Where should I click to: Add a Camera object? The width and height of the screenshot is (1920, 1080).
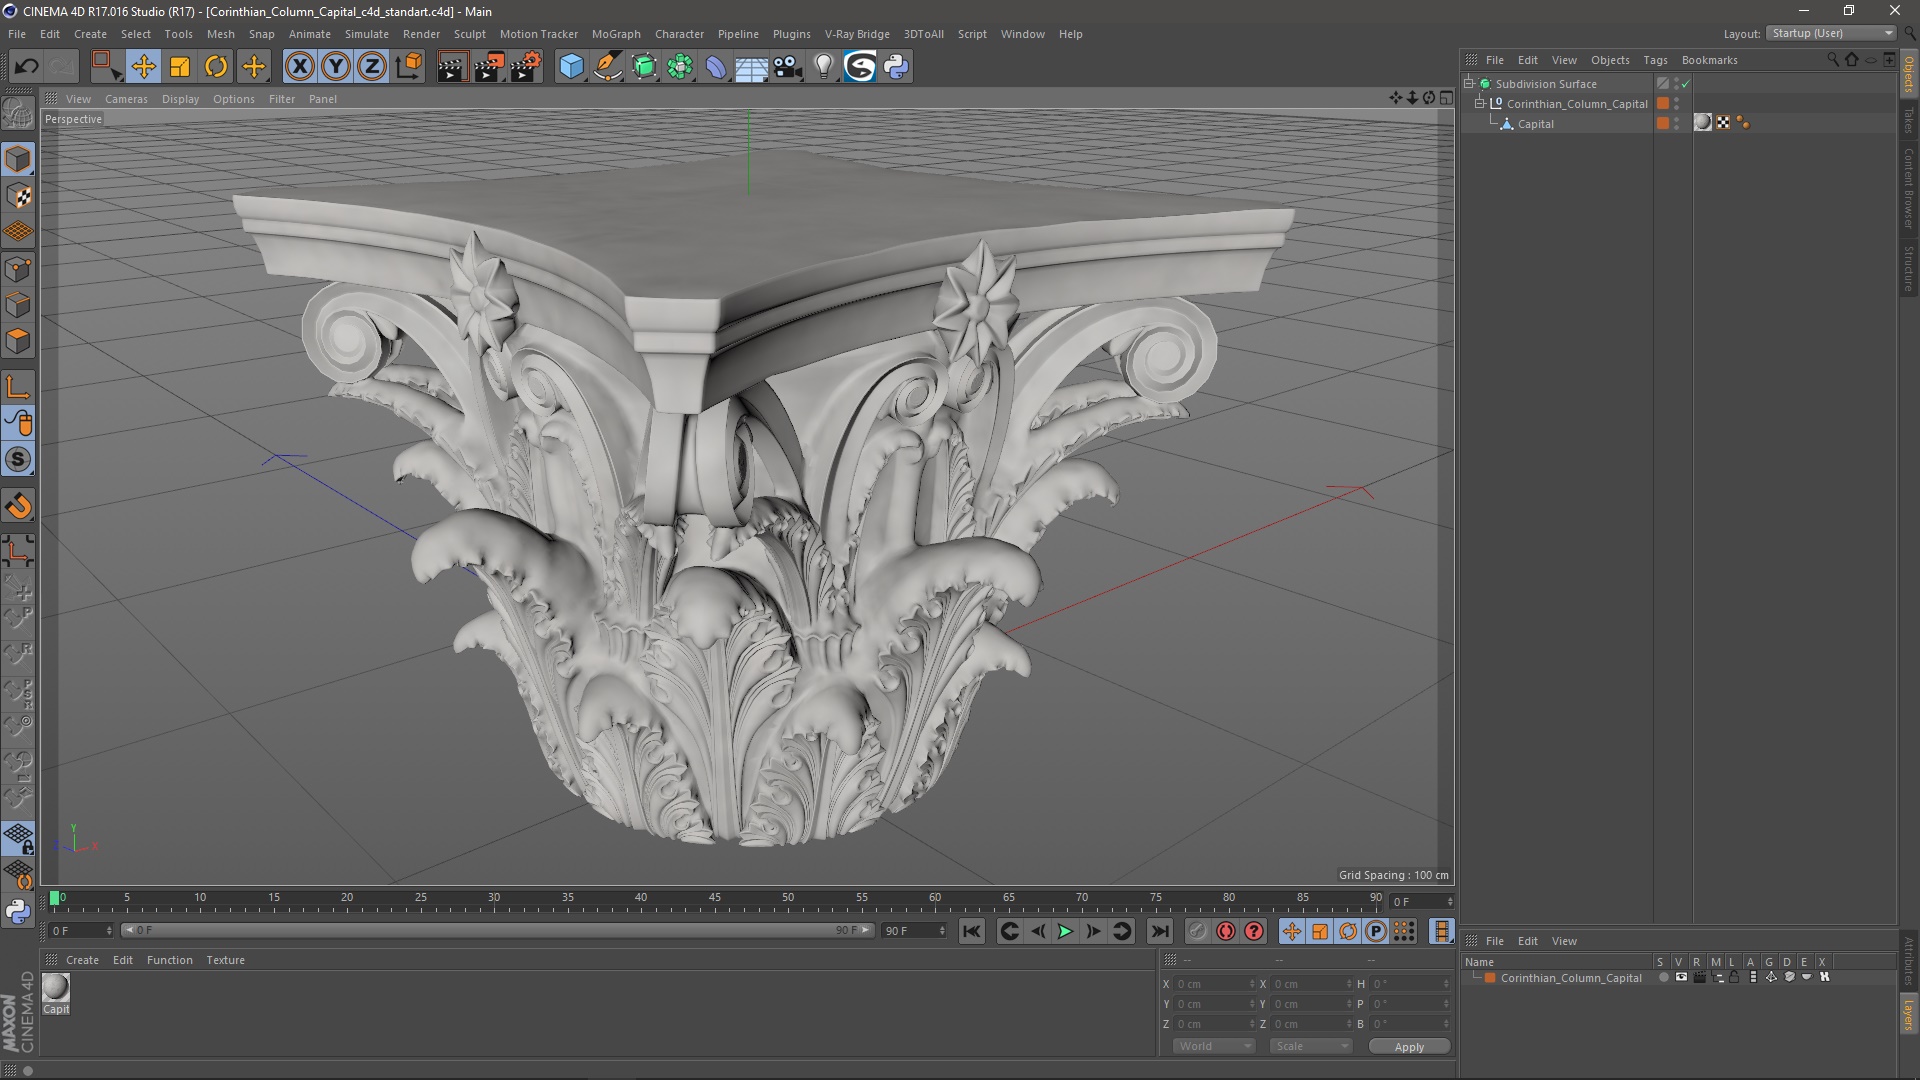point(788,67)
